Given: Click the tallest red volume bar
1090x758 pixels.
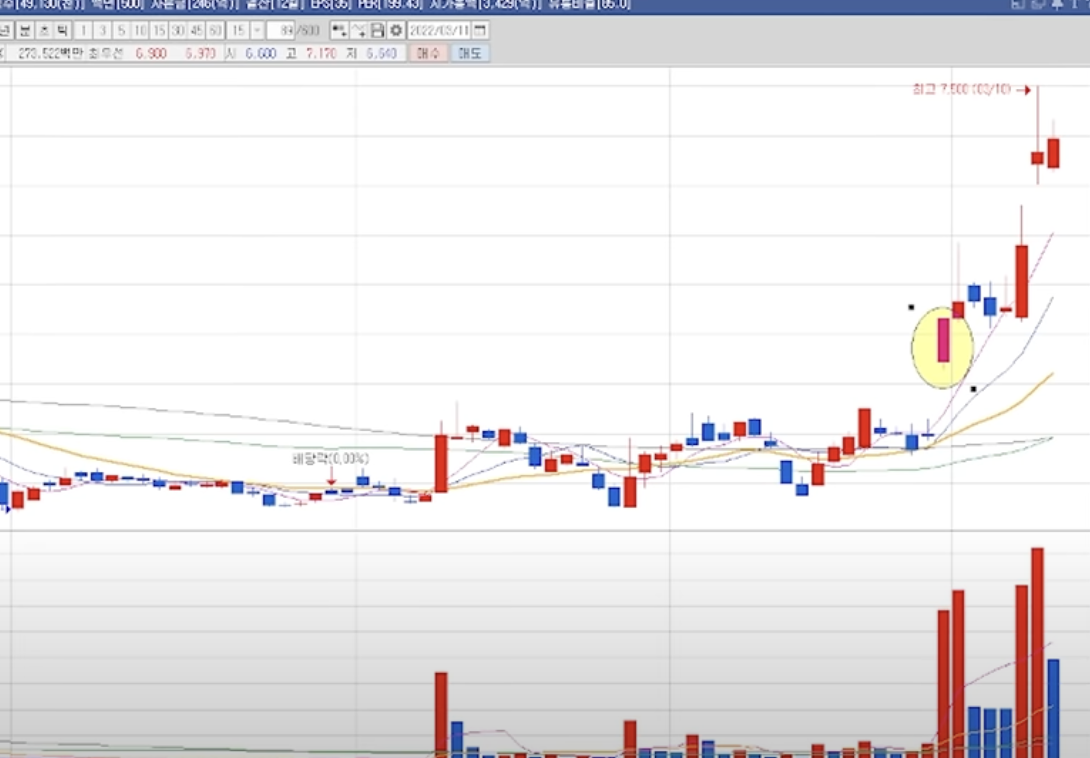Looking at the screenshot, I should (x=1037, y=652).
